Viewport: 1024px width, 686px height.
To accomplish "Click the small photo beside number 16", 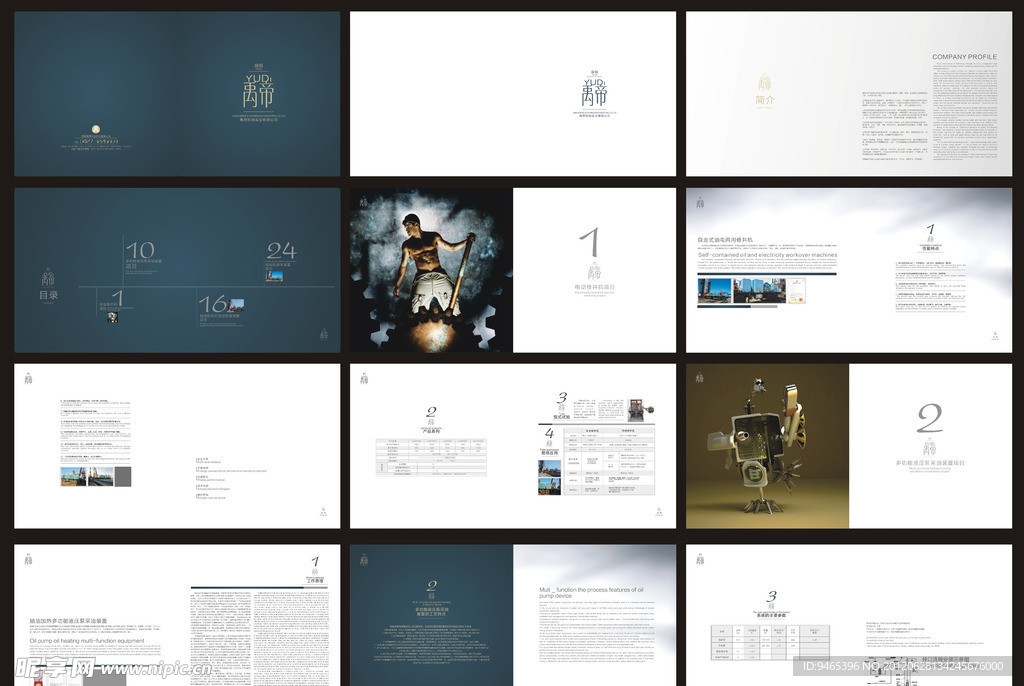I will tap(237, 304).
